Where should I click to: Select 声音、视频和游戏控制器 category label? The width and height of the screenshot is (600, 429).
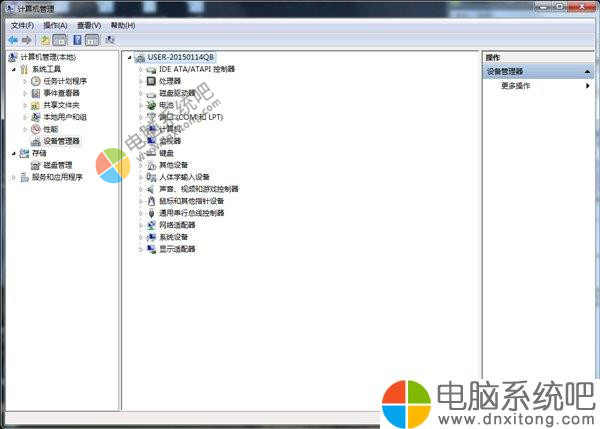199,189
